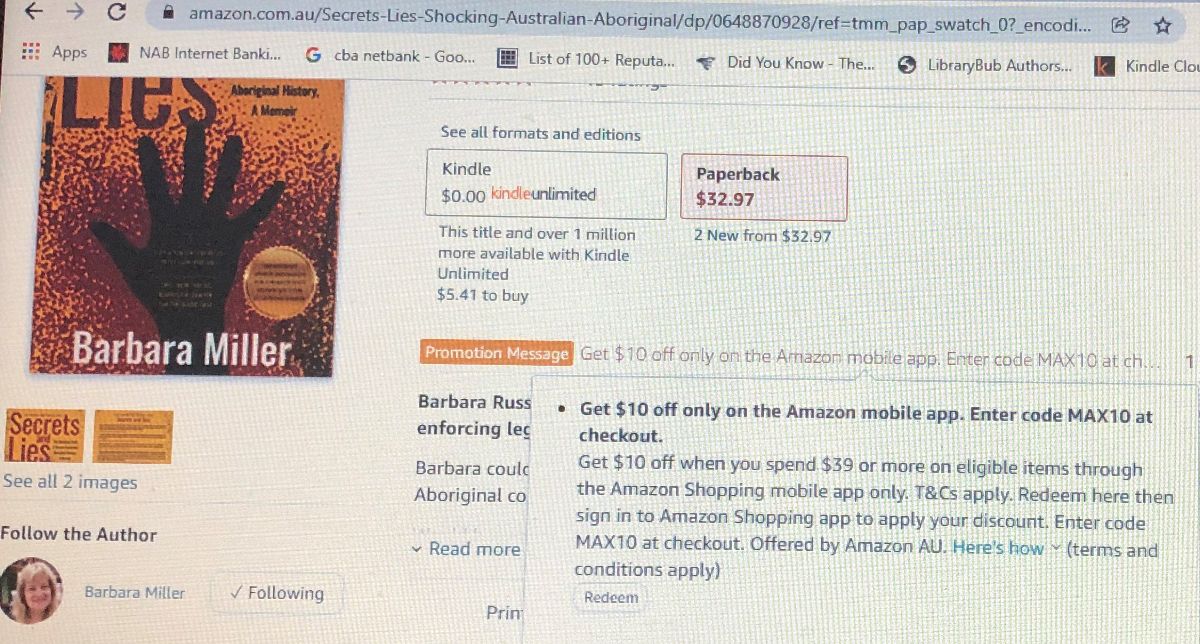Expand the Read more description

click(466, 549)
